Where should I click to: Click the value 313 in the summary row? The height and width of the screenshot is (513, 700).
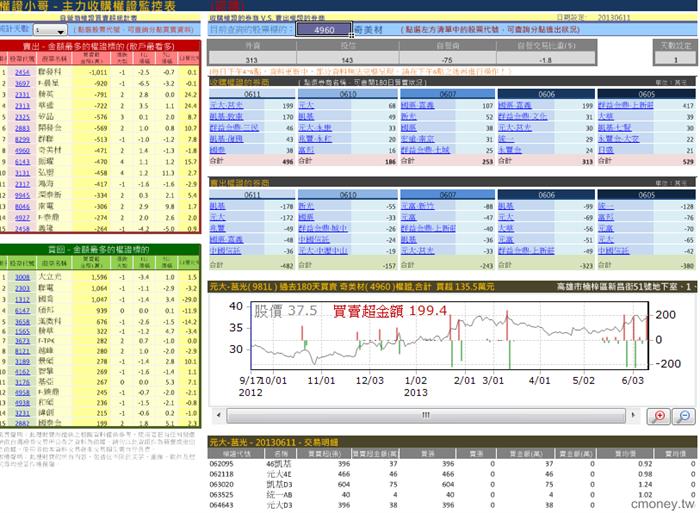251,60
